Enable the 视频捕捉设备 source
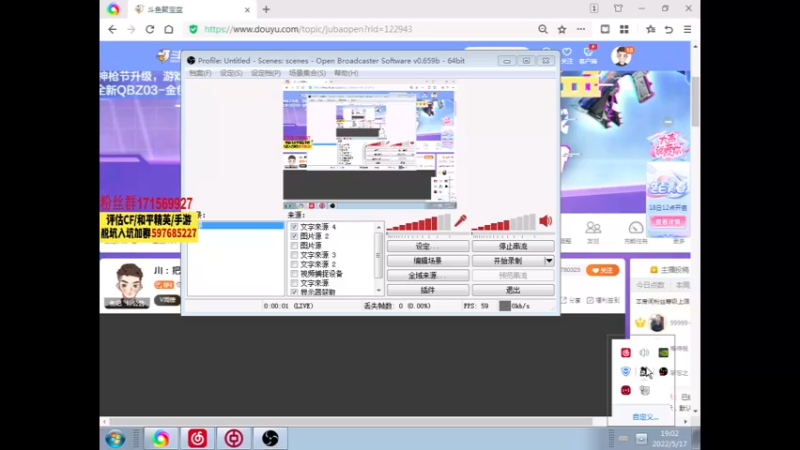 coord(294,273)
